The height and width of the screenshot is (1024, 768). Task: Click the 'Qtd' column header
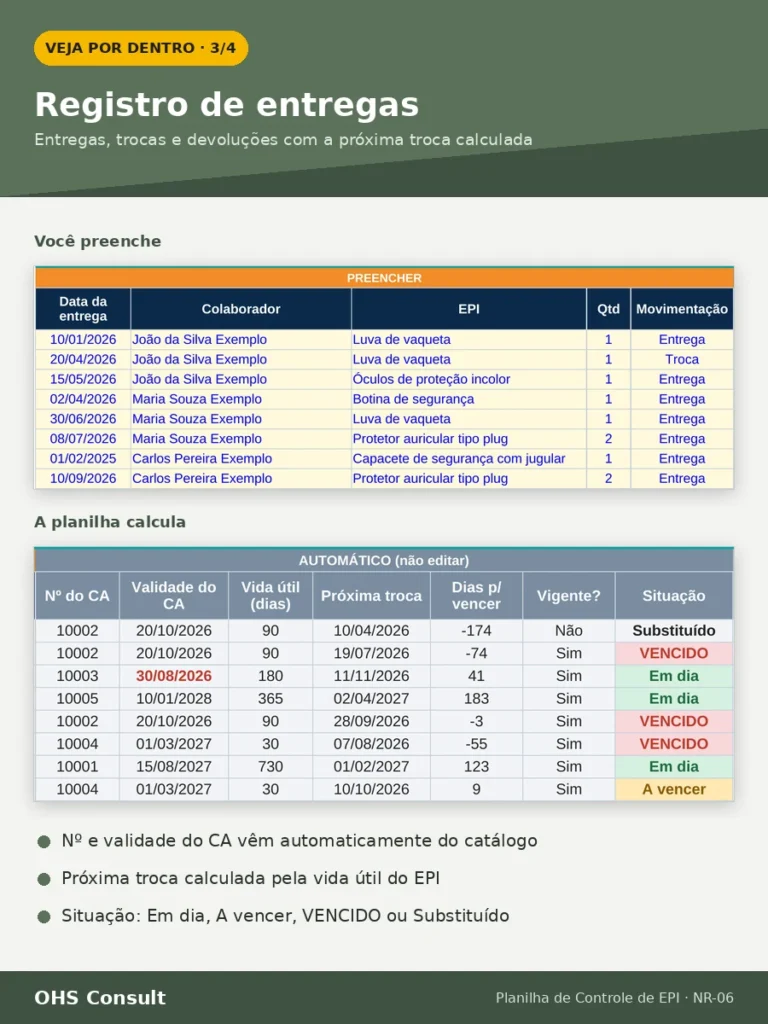(608, 309)
